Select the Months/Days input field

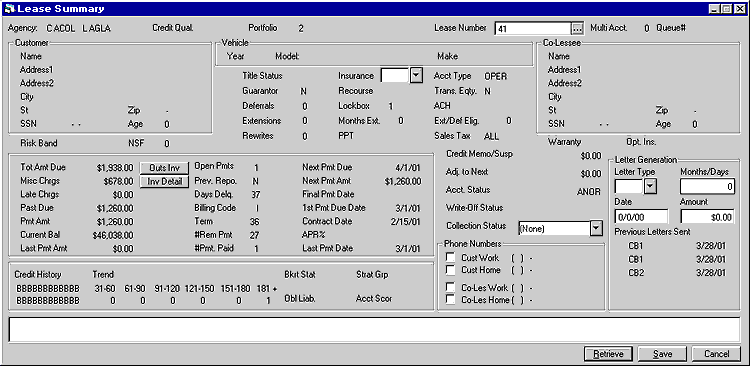click(x=707, y=187)
